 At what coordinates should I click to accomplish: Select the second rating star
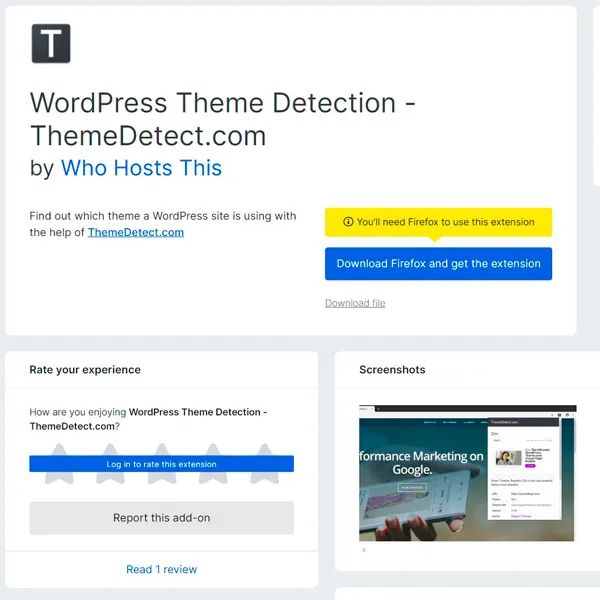(x=110, y=463)
